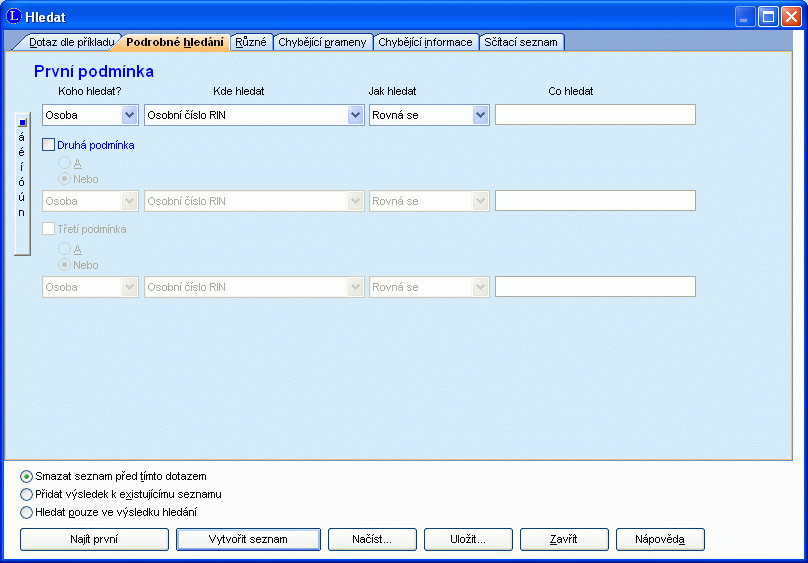
Task: Open the third condition's Osobní číslo RIN dropdown
Action: [x=254, y=287]
